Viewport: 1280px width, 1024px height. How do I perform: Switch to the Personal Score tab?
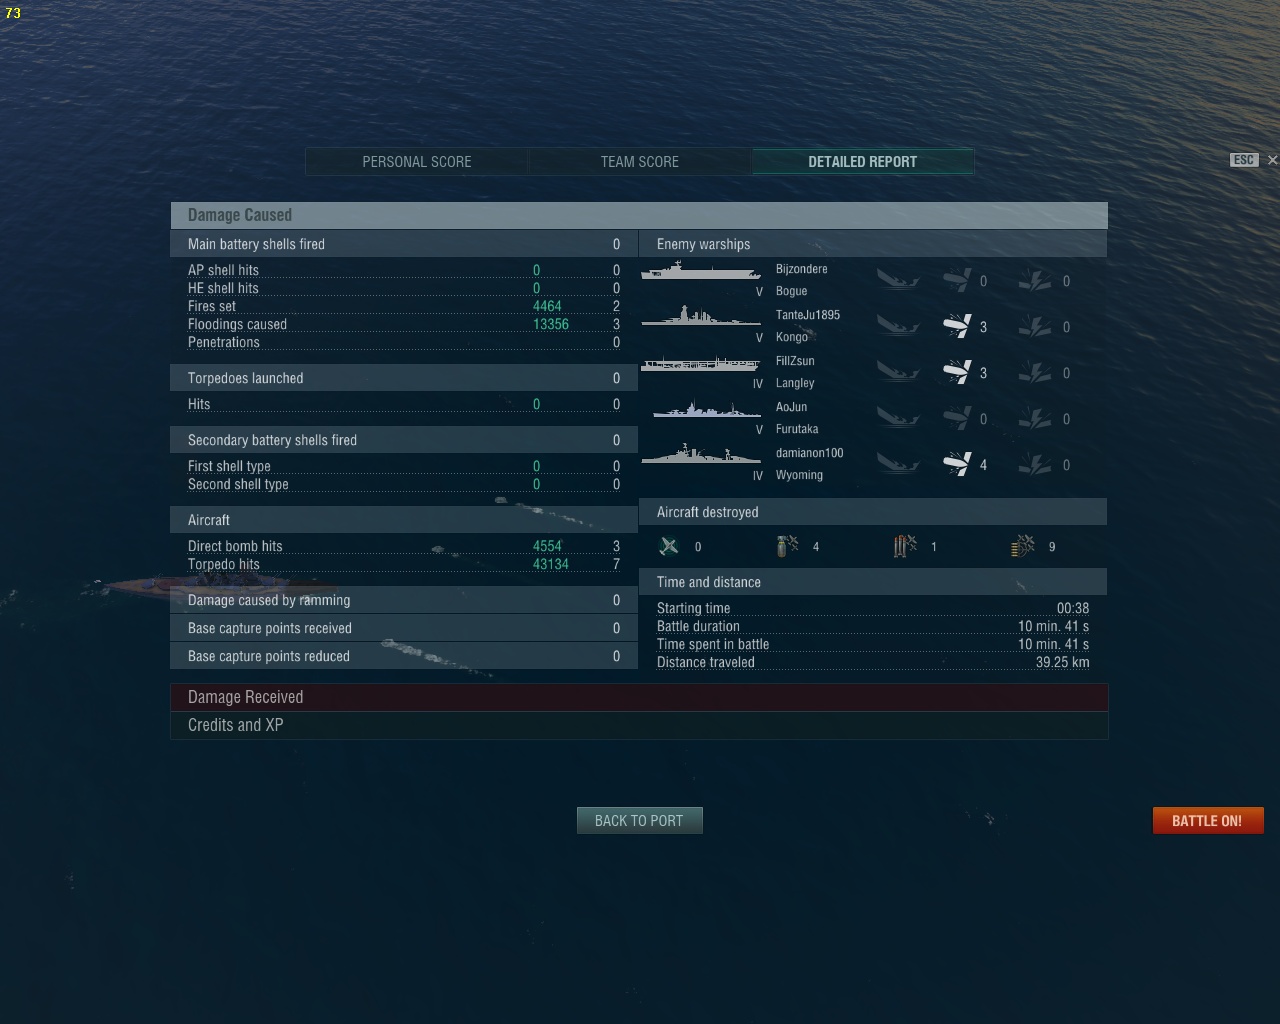coord(417,161)
